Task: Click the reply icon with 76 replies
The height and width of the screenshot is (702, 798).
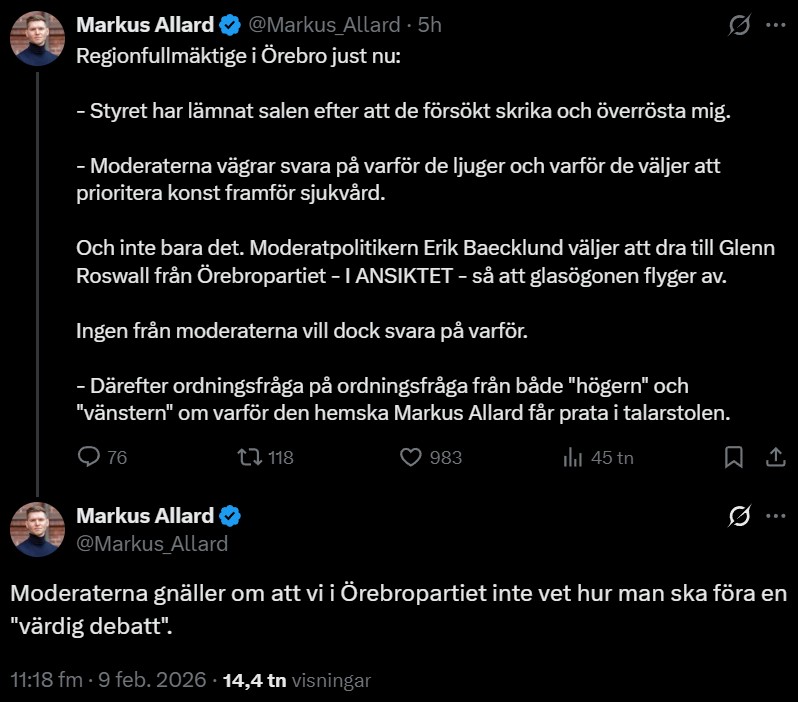Action: point(89,457)
